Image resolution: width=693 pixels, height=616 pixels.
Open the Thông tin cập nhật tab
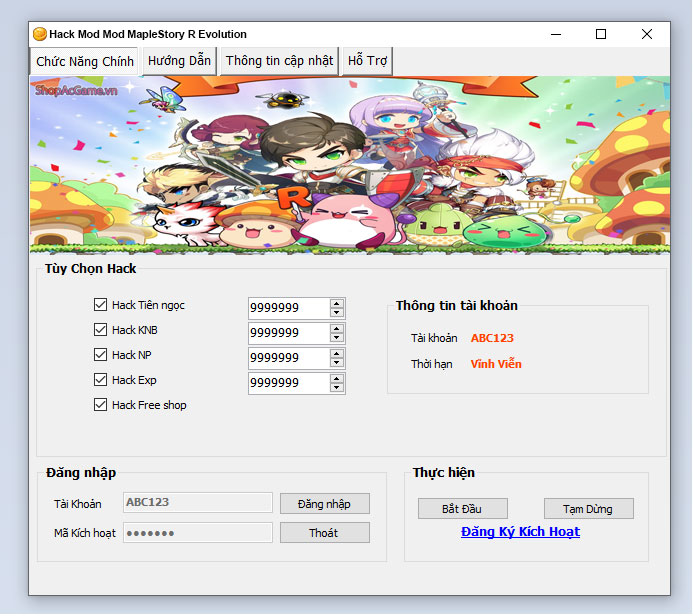(279, 61)
